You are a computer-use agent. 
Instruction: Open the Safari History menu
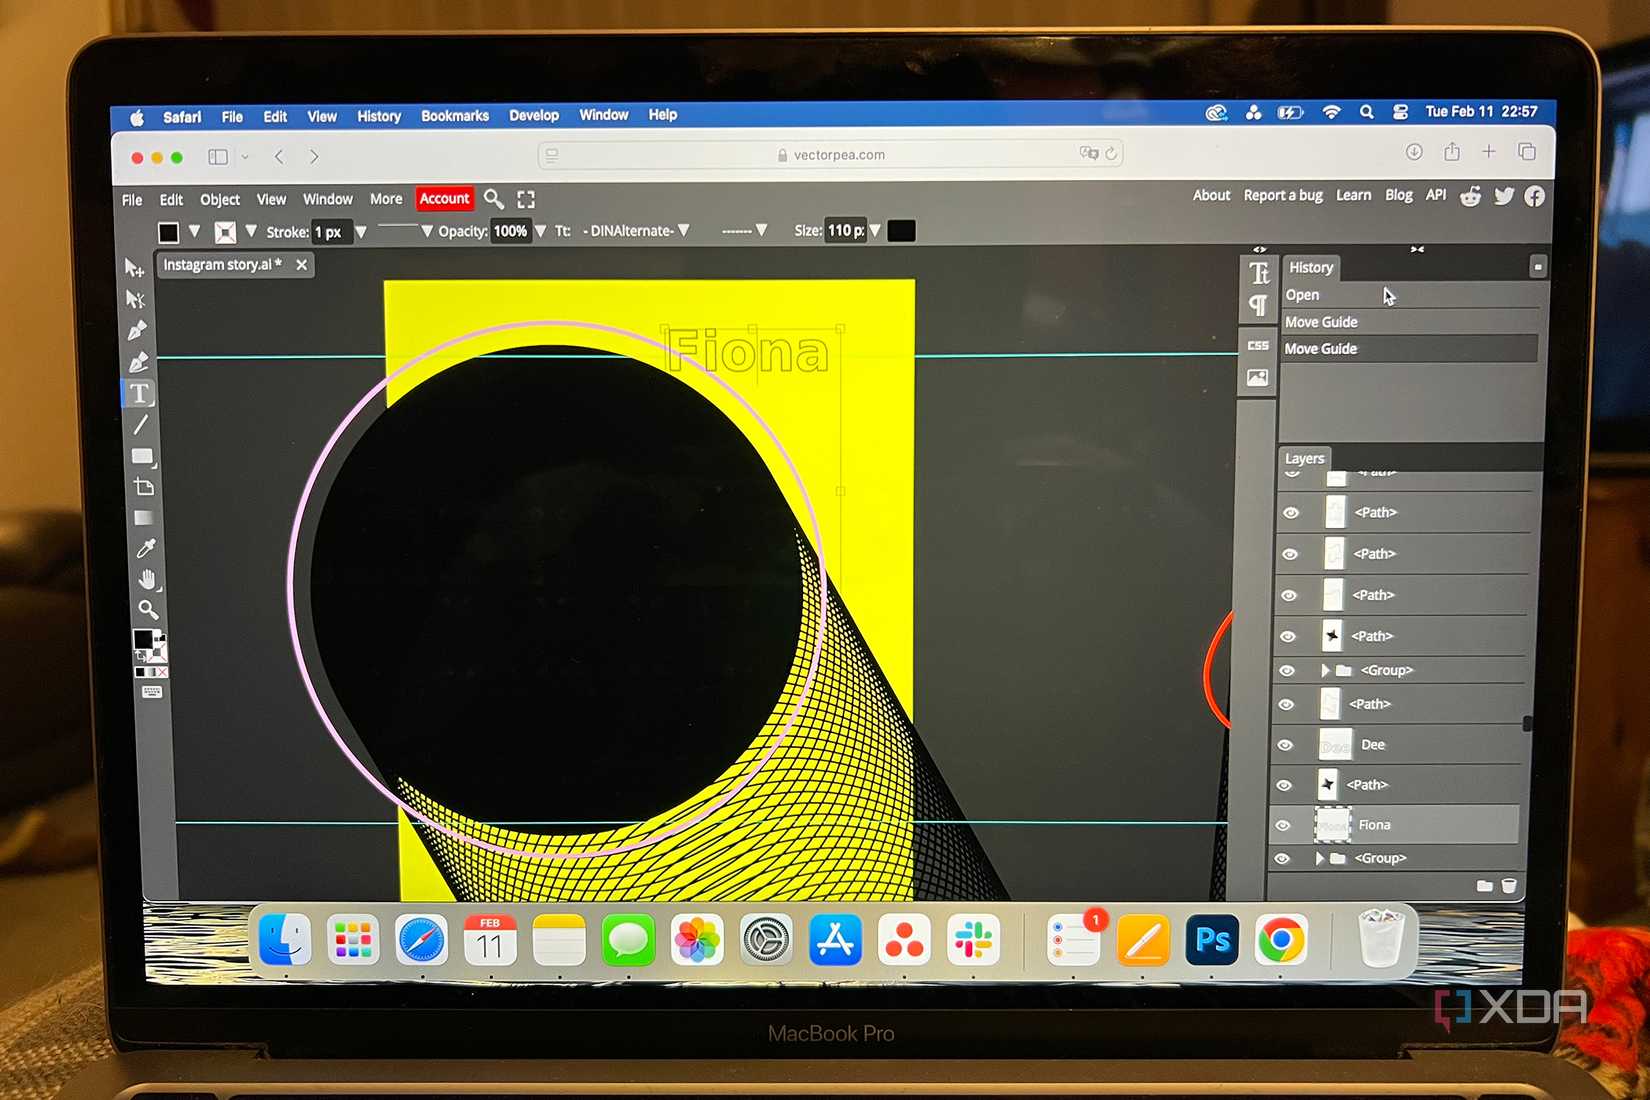[378, 115]
